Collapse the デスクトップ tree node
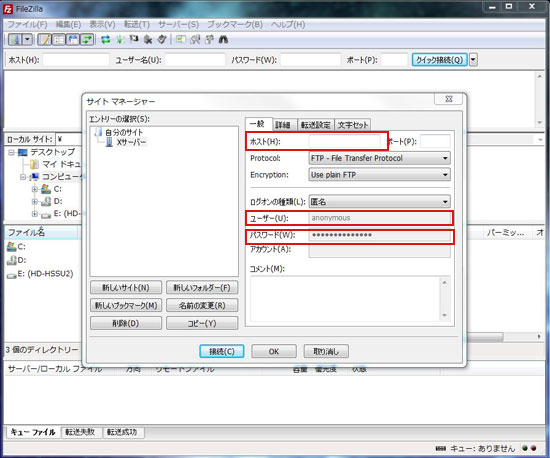 (12, 153)
